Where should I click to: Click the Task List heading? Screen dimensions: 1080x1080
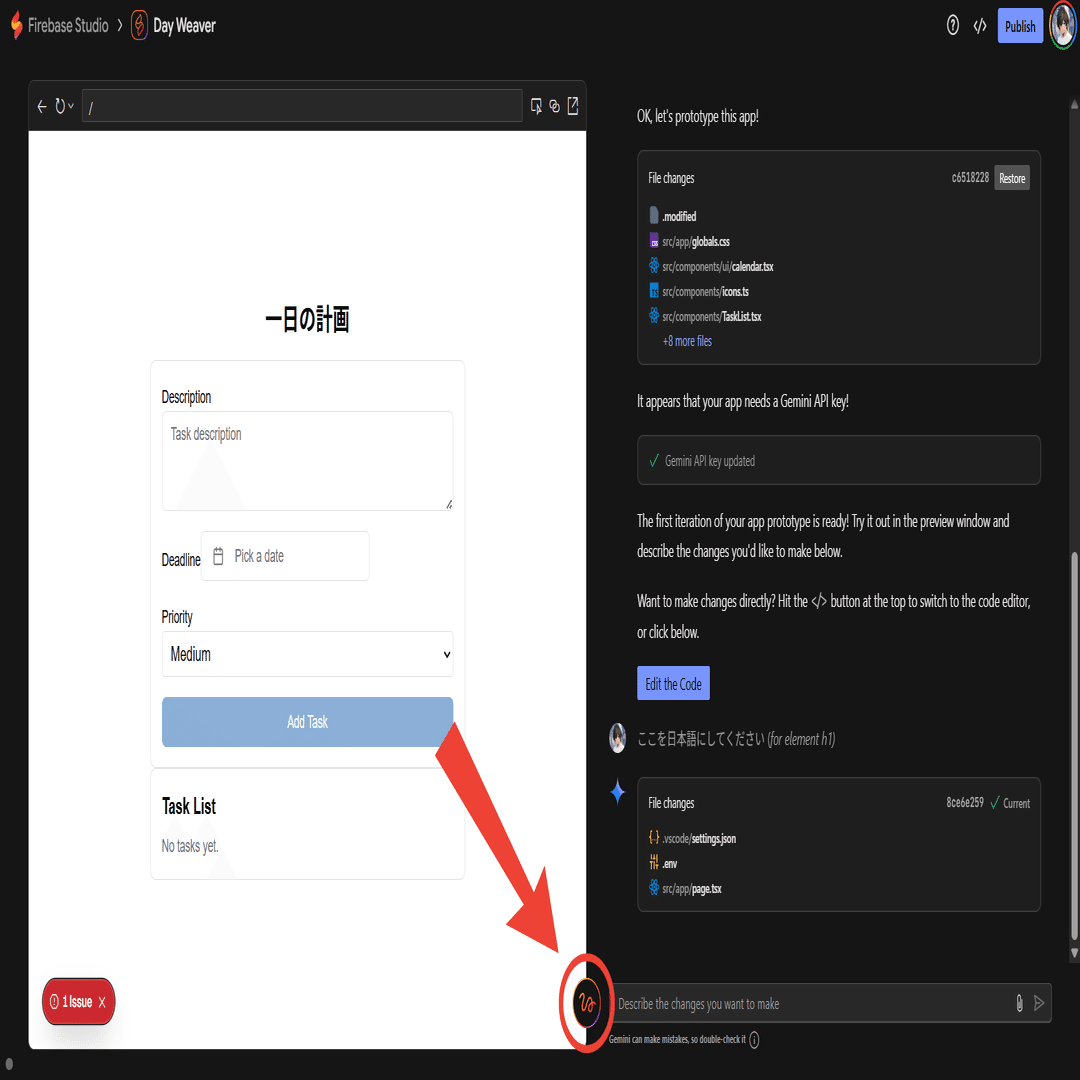click(x=189, y=806)
